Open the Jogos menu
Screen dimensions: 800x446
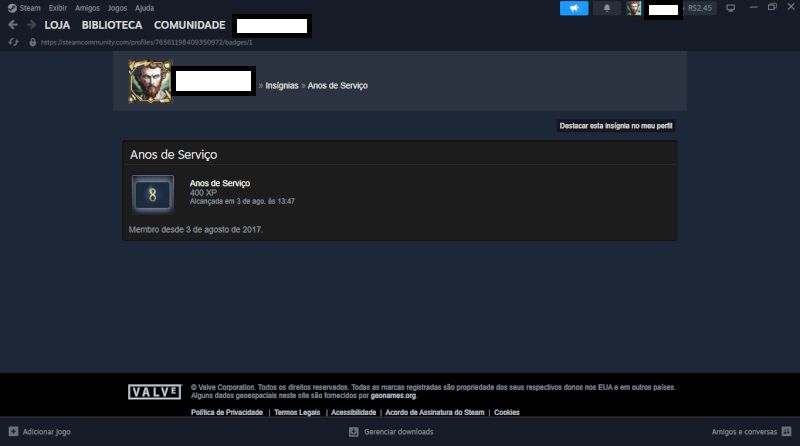tap(117, 8)
